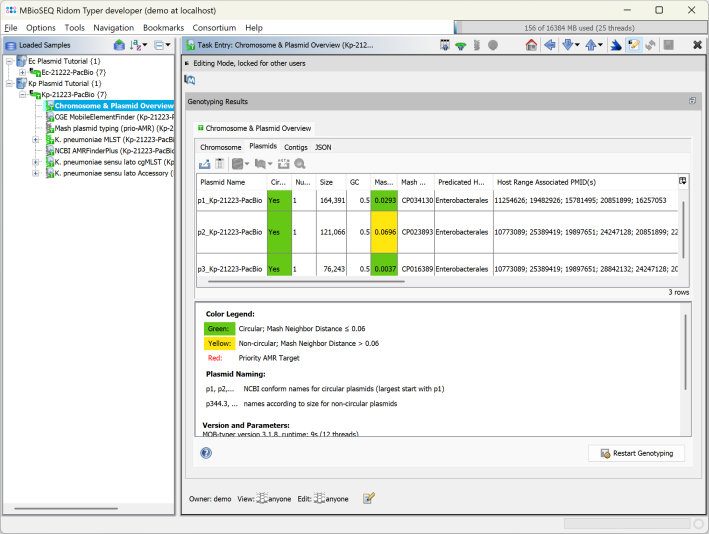Open the sort order dropdown in Loaded Samples
The image size is (709, 534).
click(139, 45)
